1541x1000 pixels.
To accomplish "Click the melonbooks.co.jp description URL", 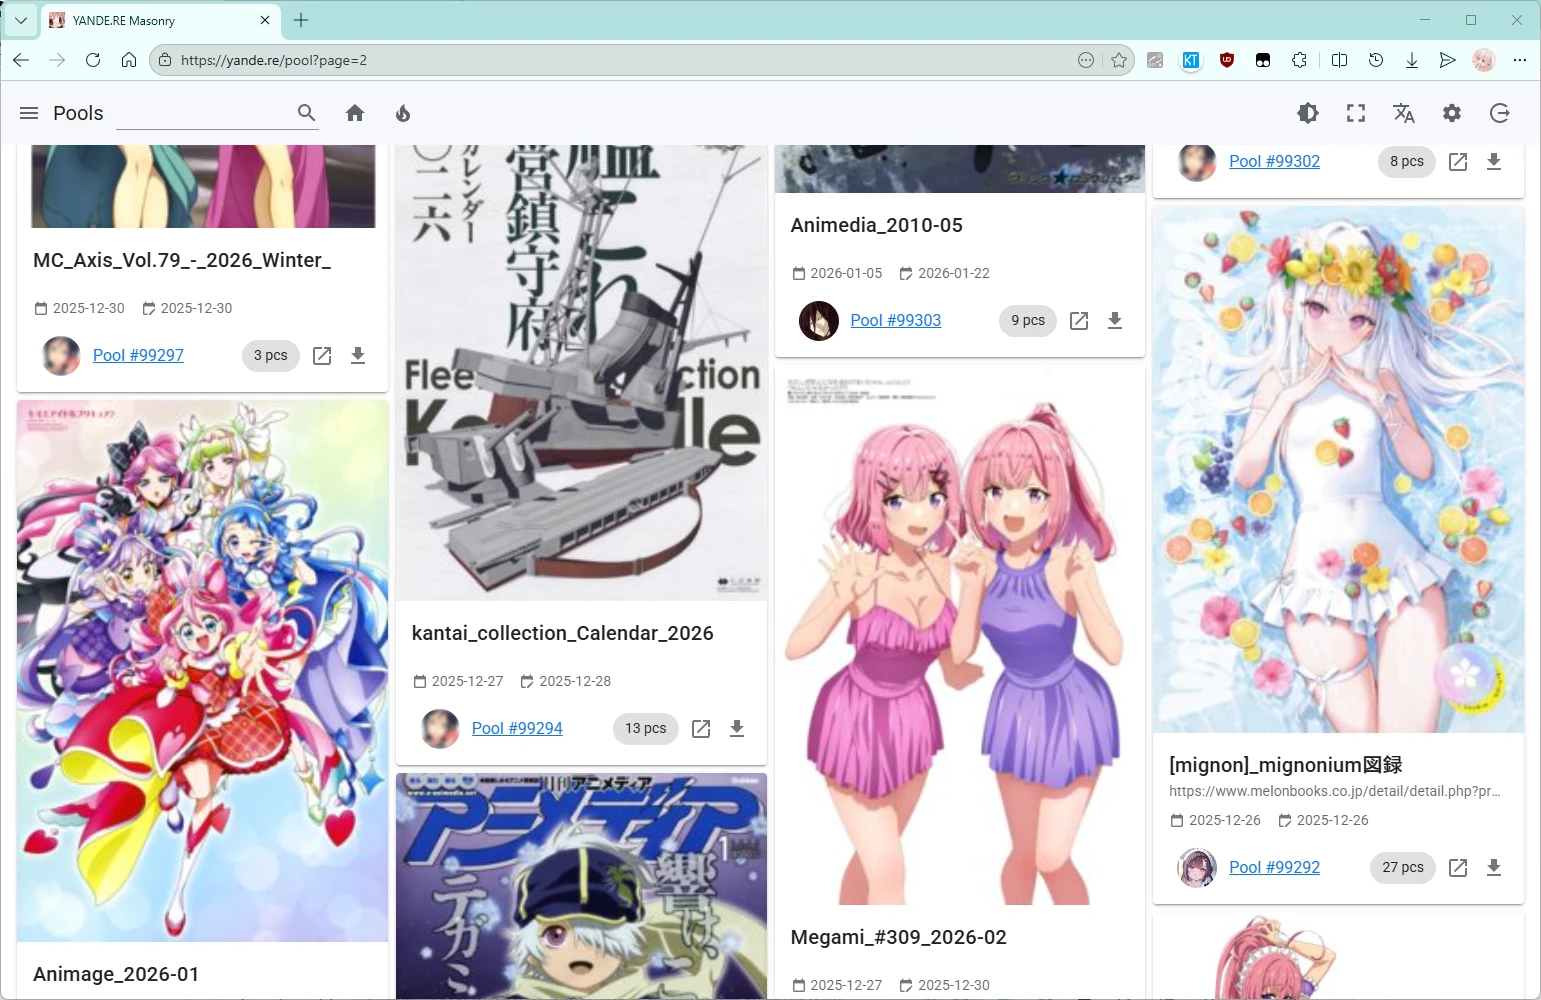I will click(1335, 791).
